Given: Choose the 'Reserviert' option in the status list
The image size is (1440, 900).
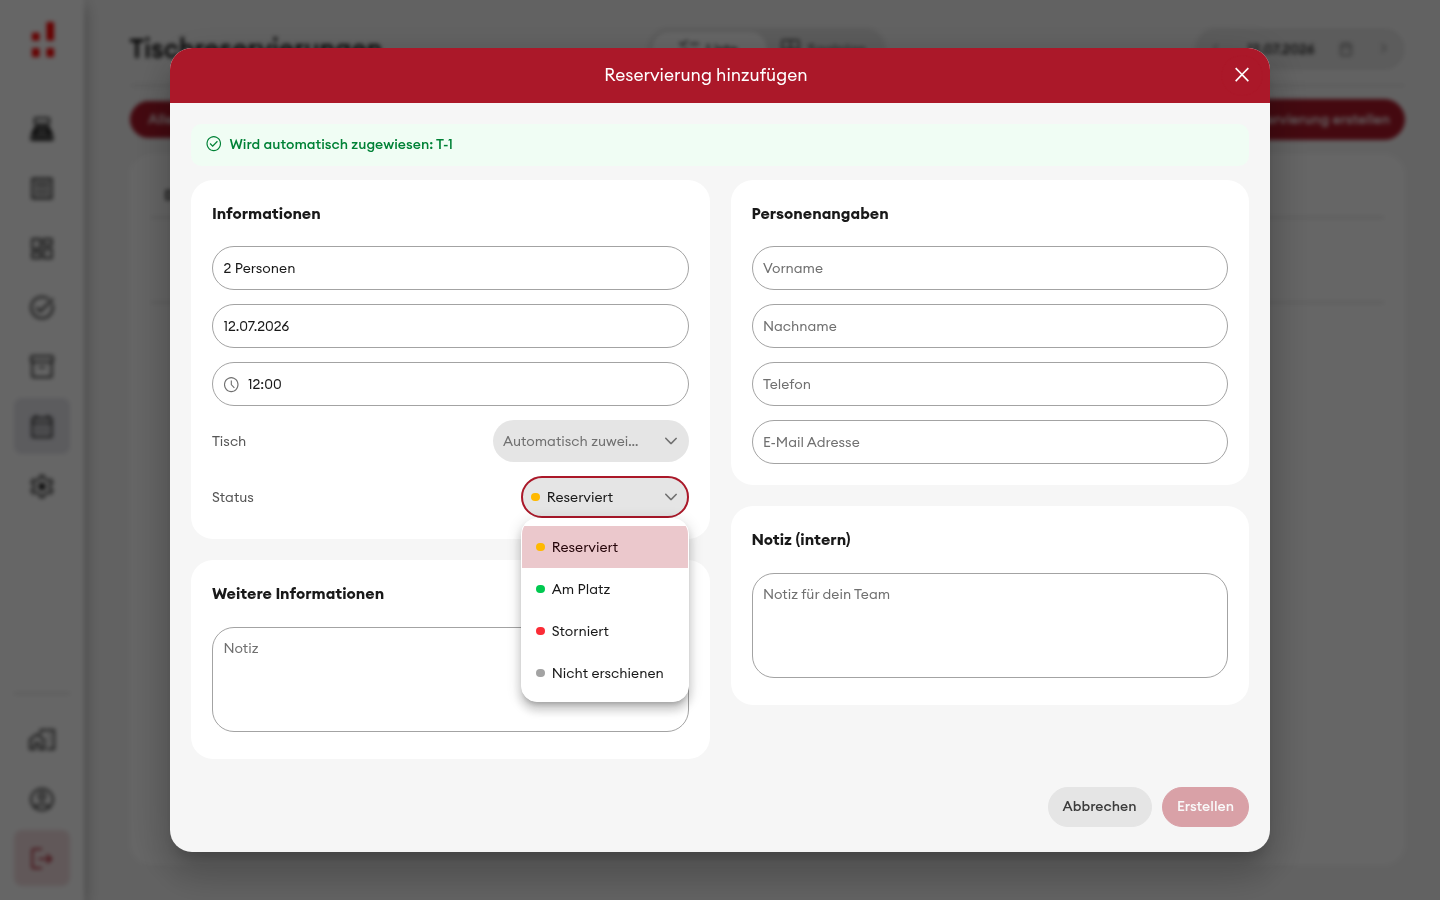Looking at the screenshot, I should click(605, 547).
